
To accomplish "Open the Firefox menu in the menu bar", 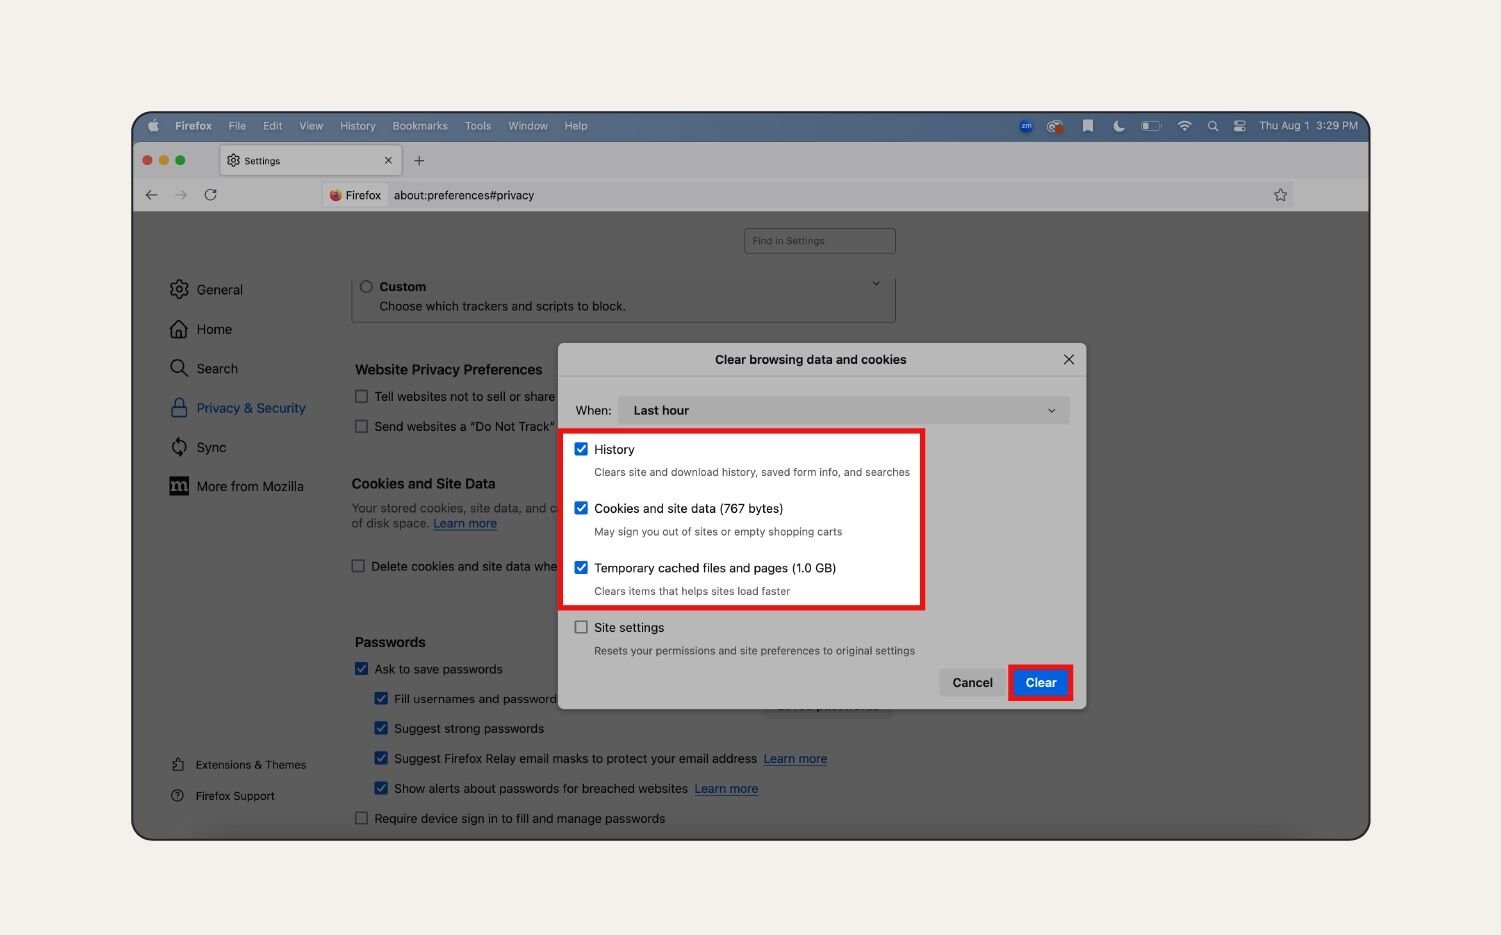I will [x=193, y=126].
